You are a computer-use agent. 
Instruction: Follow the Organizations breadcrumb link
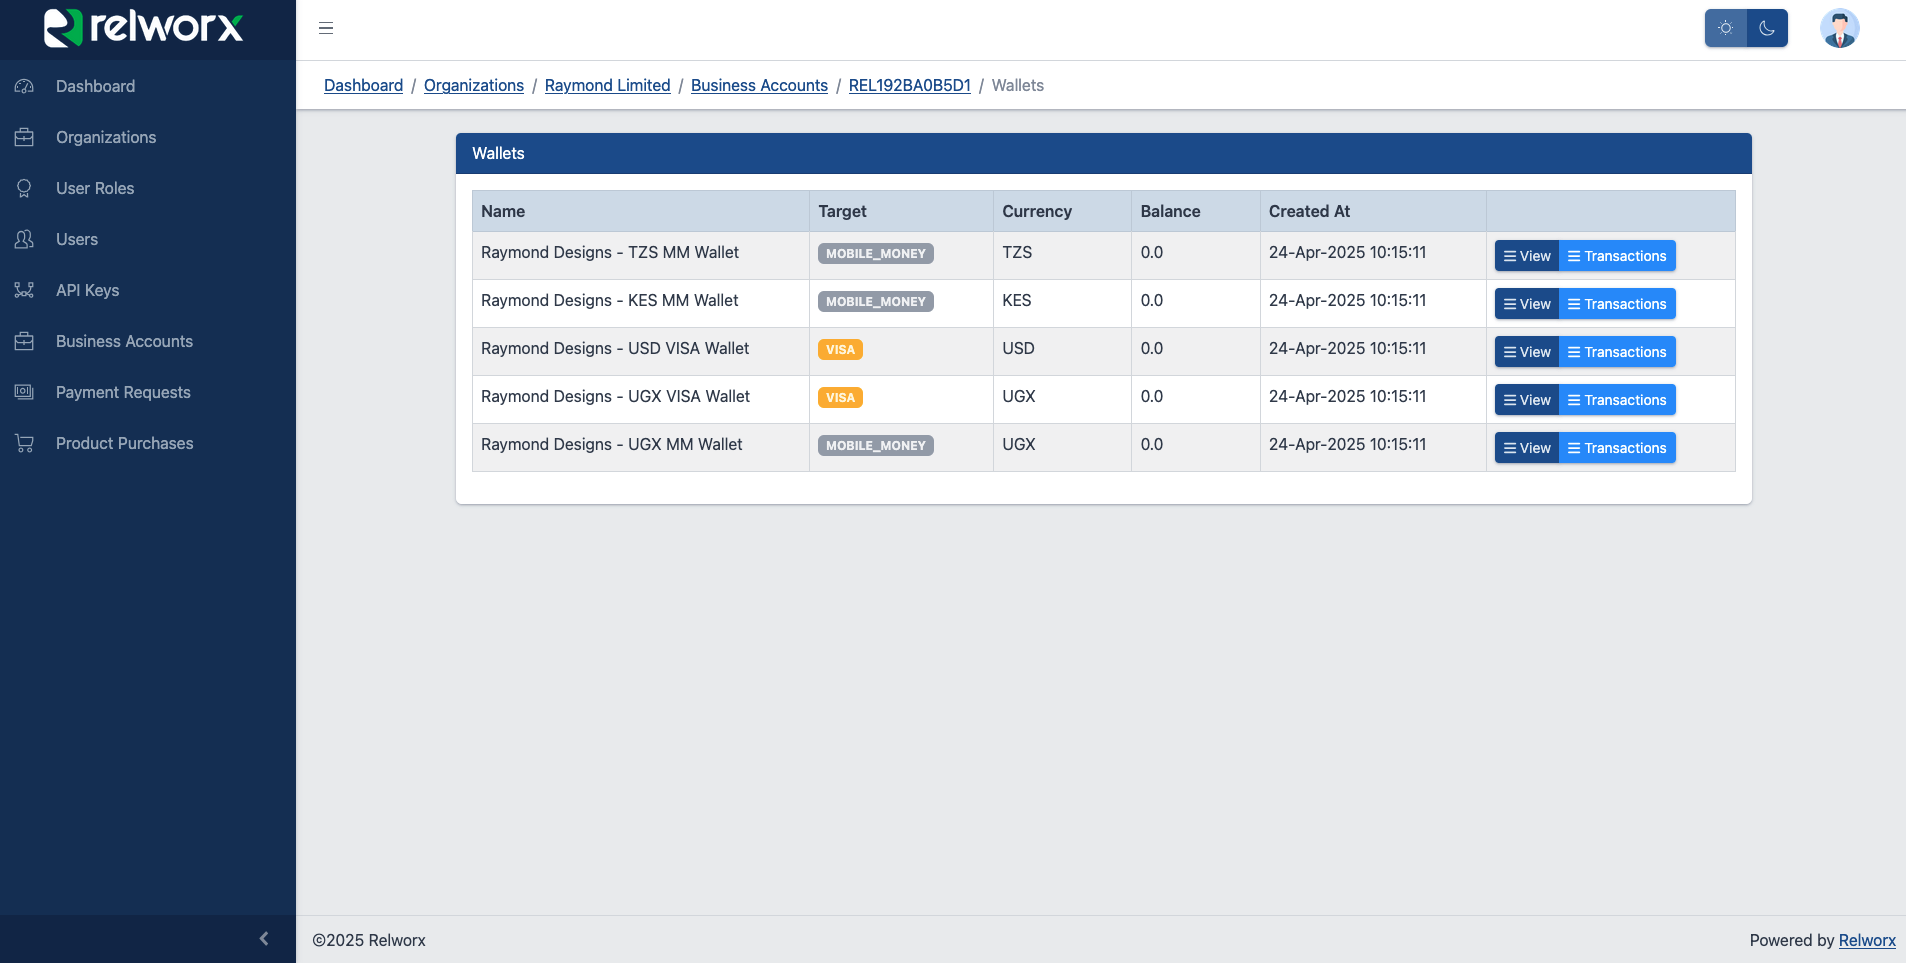click(474, 85)
